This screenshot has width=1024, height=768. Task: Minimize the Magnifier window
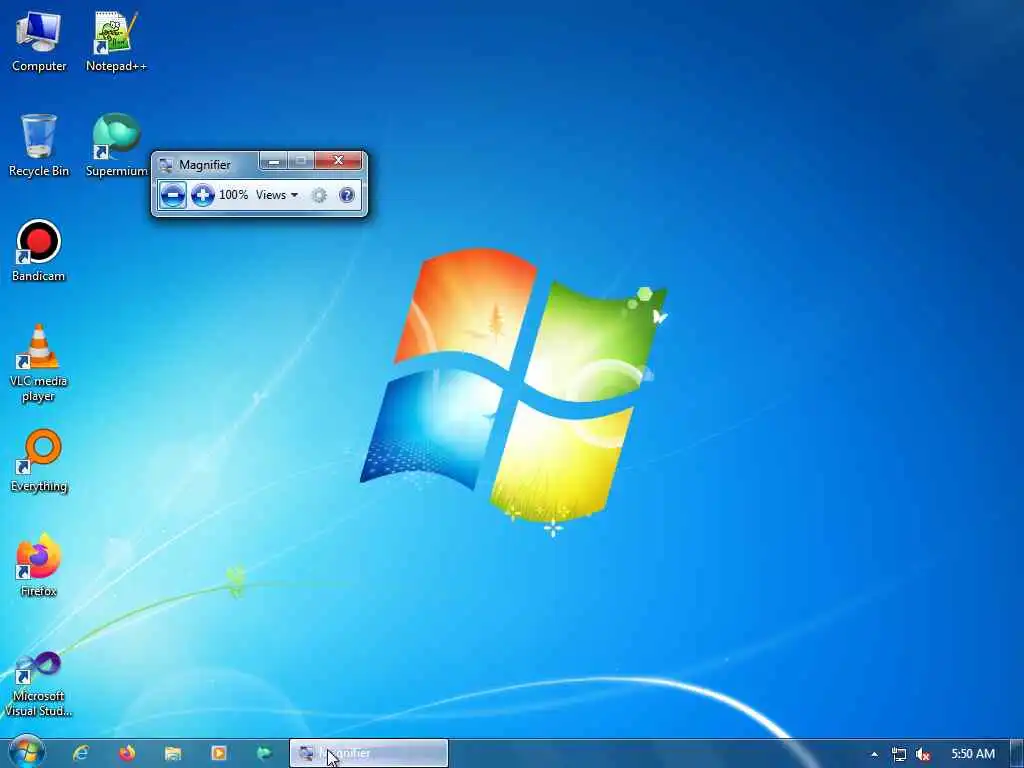(274, 161)
